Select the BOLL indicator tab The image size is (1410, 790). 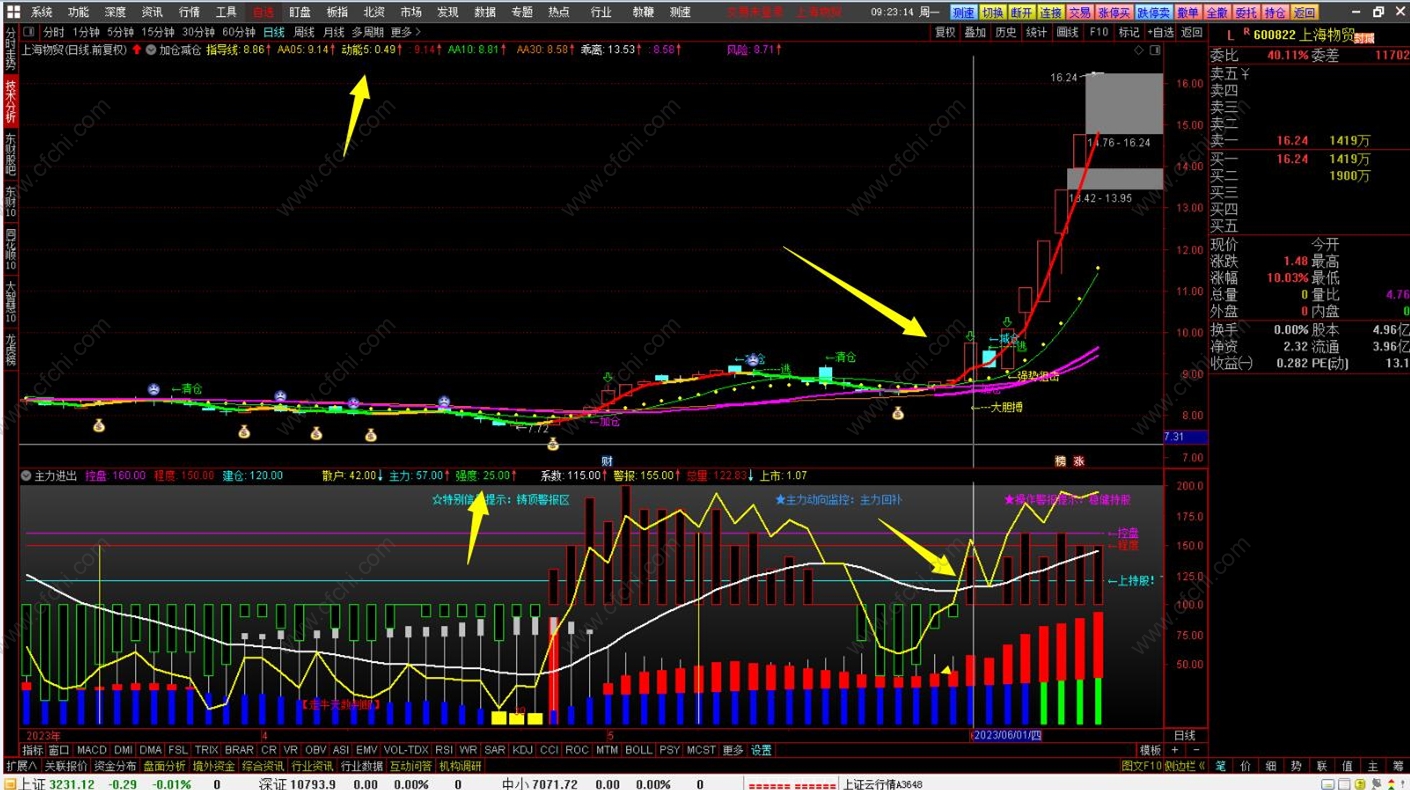click(638, 750)
